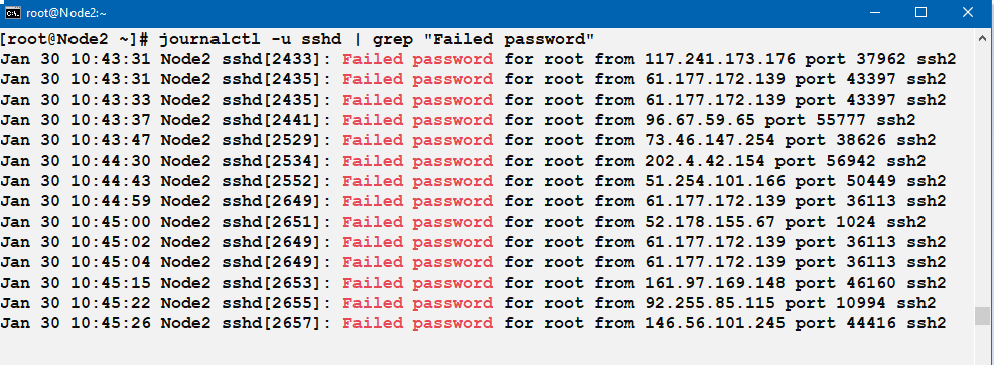Minimize the root@Node2 terminal window
The image size is (994, 365).
coord(875,12)
